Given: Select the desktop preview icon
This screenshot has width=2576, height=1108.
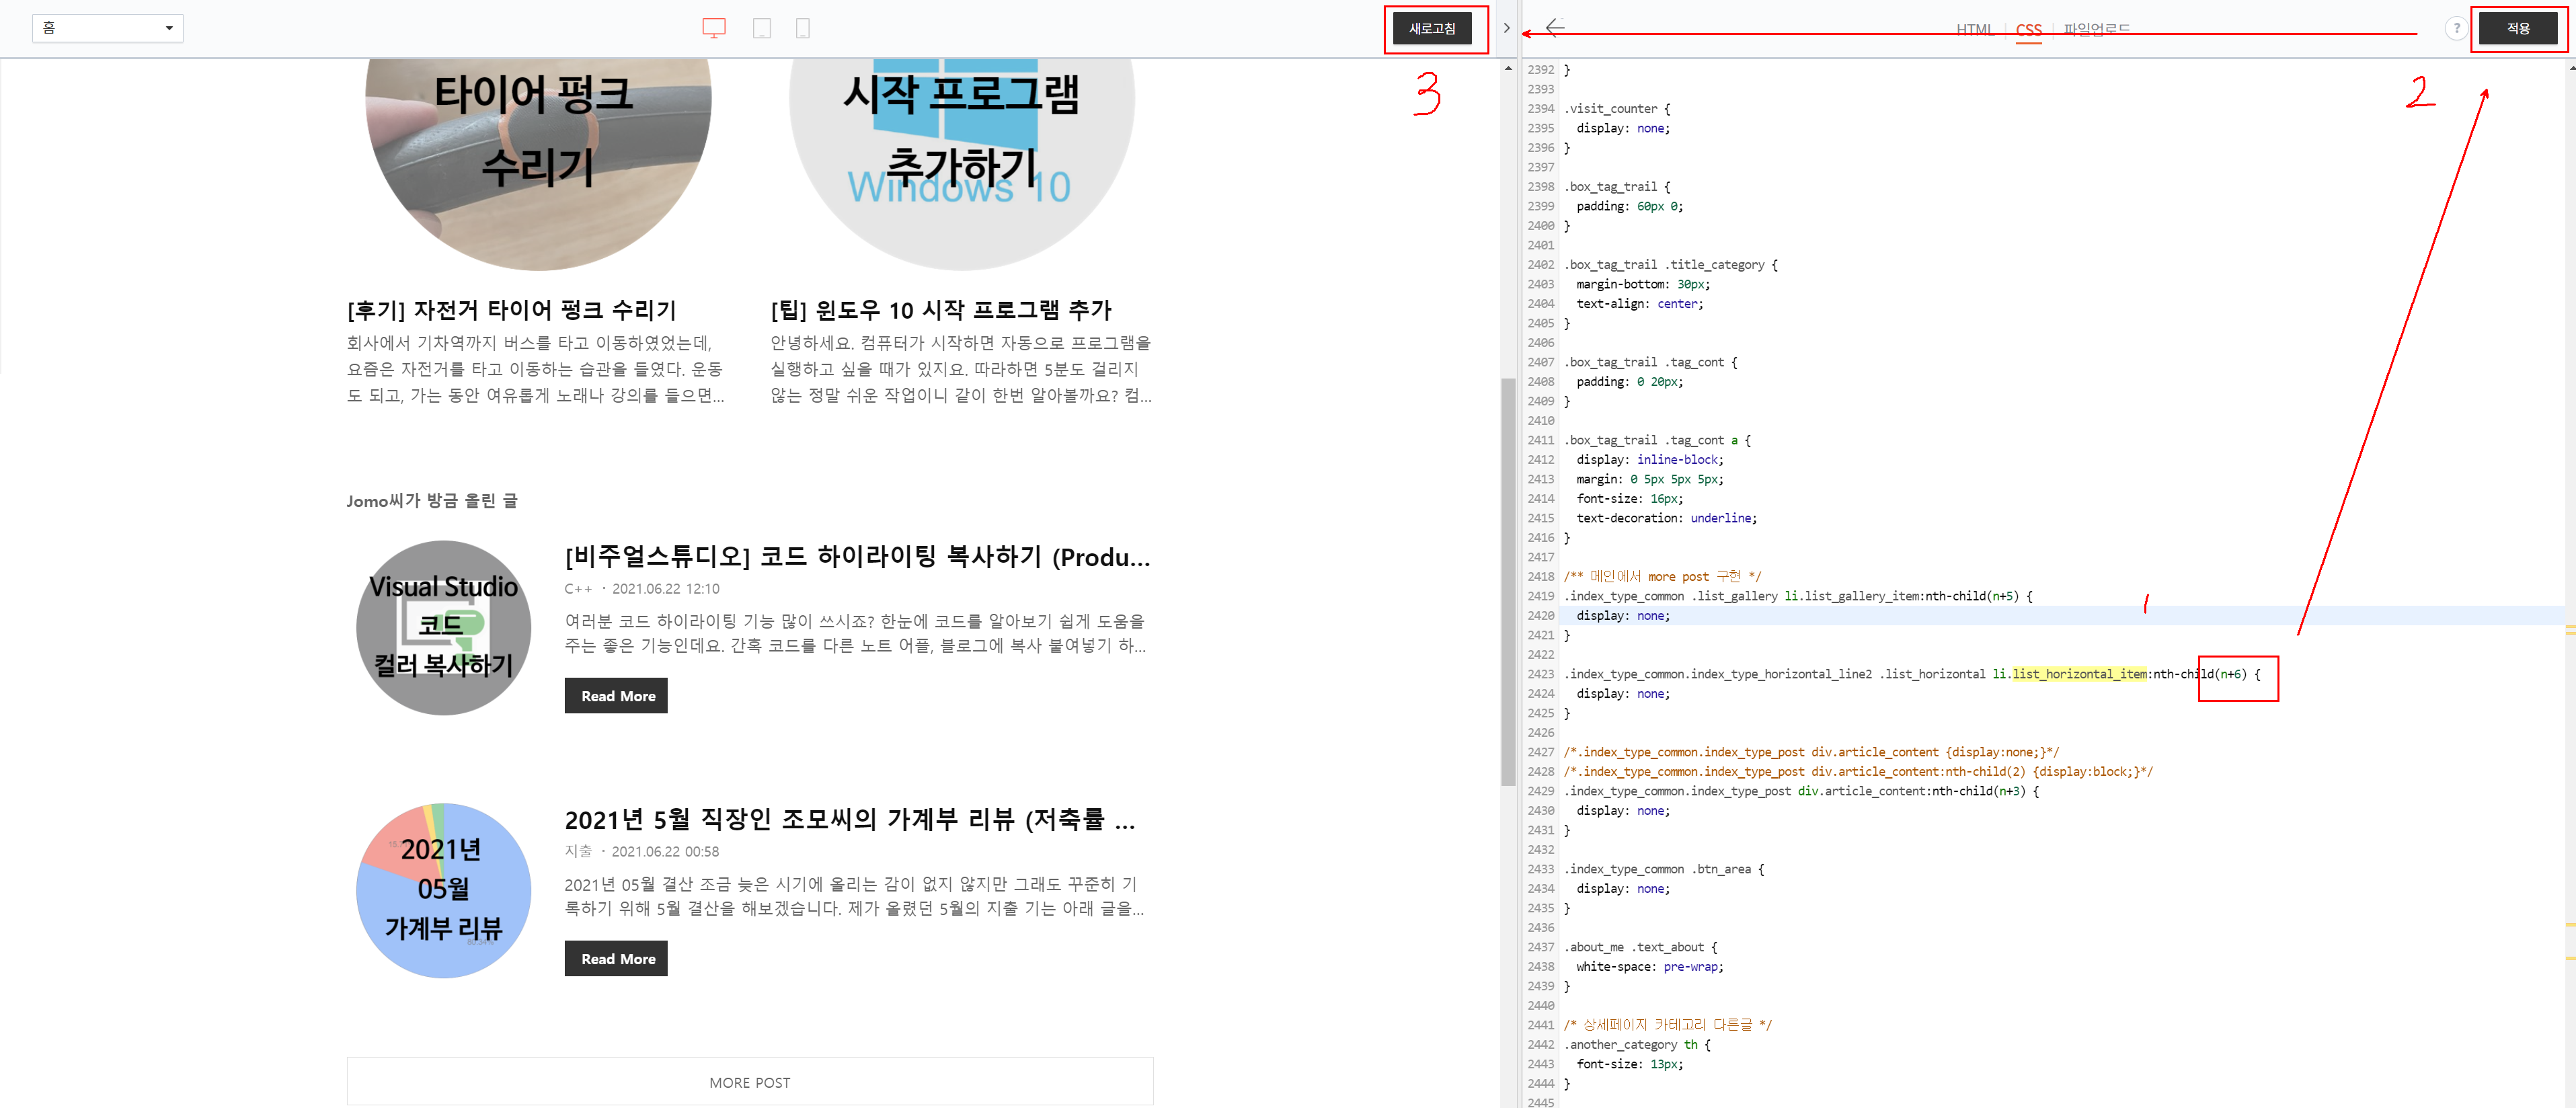Looking at the screenshot, I should pyautogui.click(x=713, y=28).
